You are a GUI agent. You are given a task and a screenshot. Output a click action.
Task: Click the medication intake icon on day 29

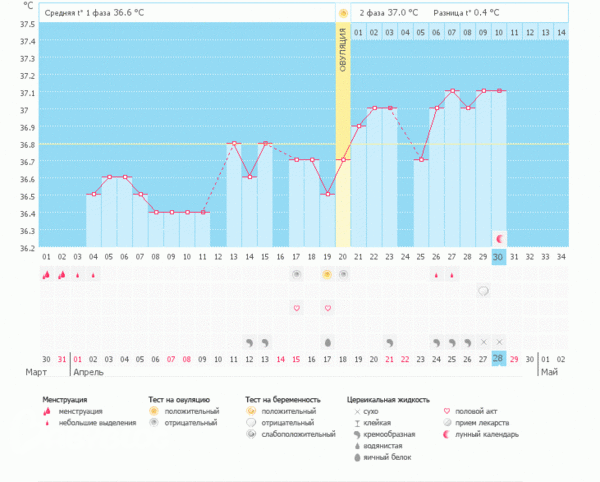point(483,291)
